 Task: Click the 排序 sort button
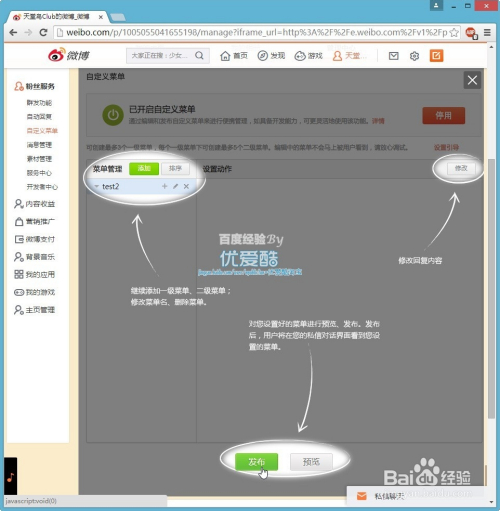pyautogui.click(x=175, y=168)
